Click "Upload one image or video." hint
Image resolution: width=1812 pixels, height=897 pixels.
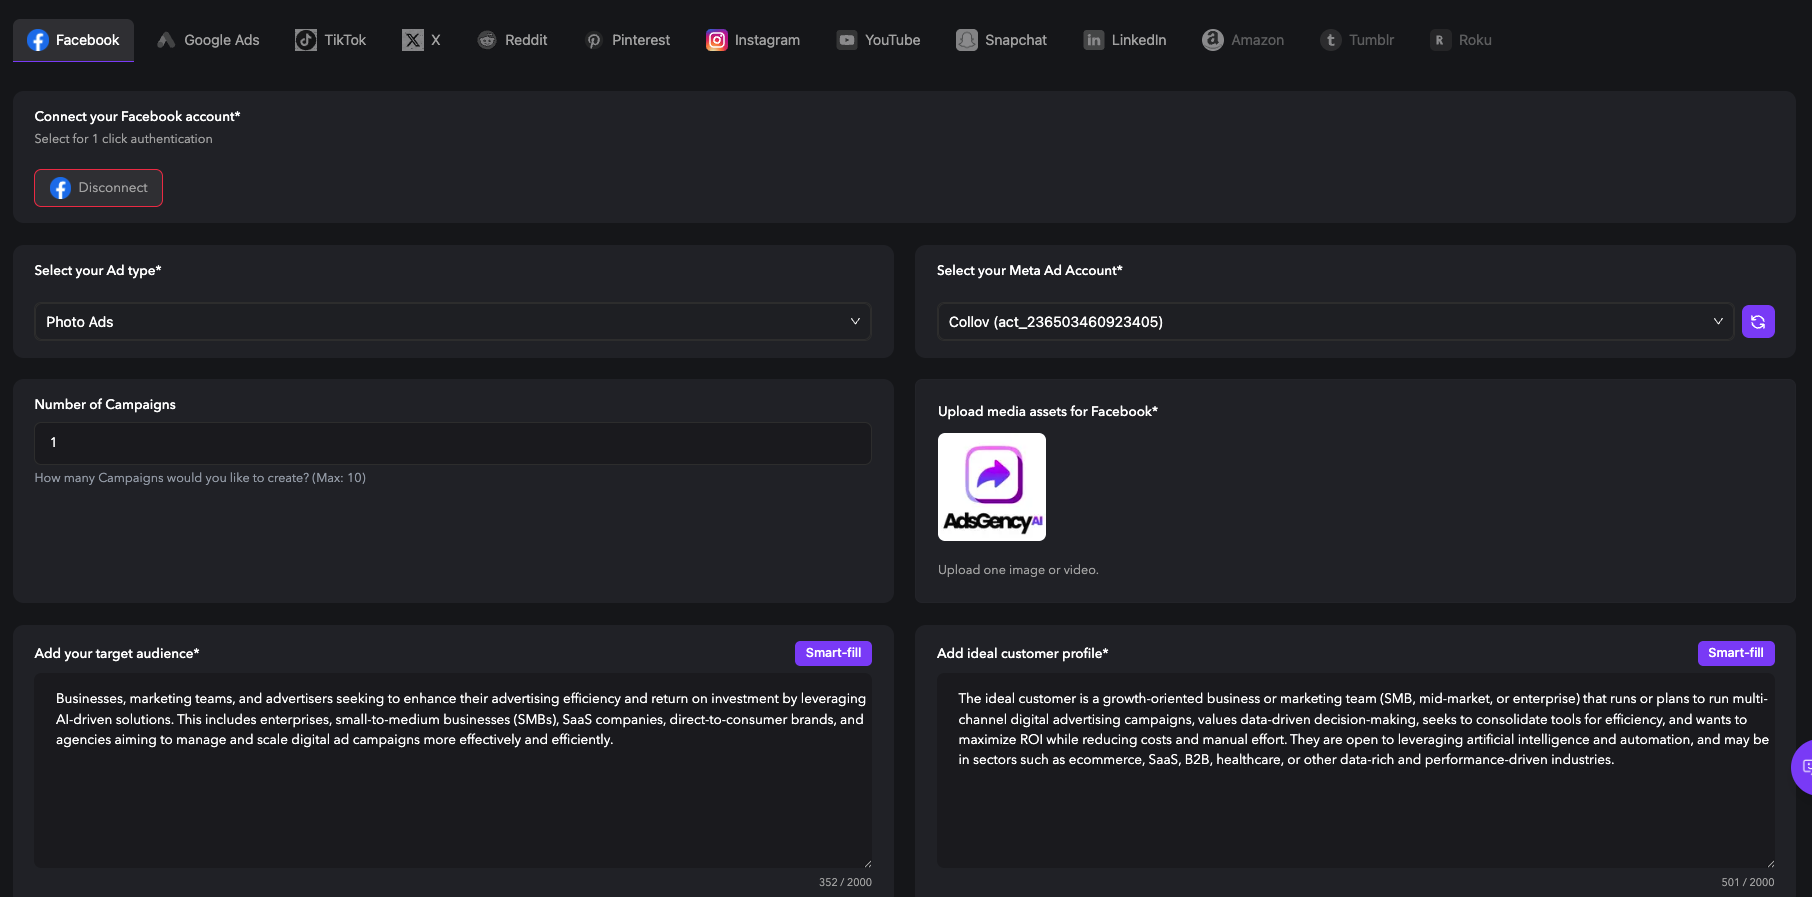[x=1018, y=570]
